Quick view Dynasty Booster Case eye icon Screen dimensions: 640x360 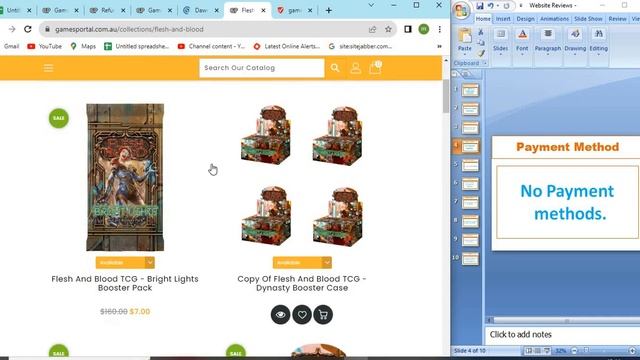(x=280, y=315)
